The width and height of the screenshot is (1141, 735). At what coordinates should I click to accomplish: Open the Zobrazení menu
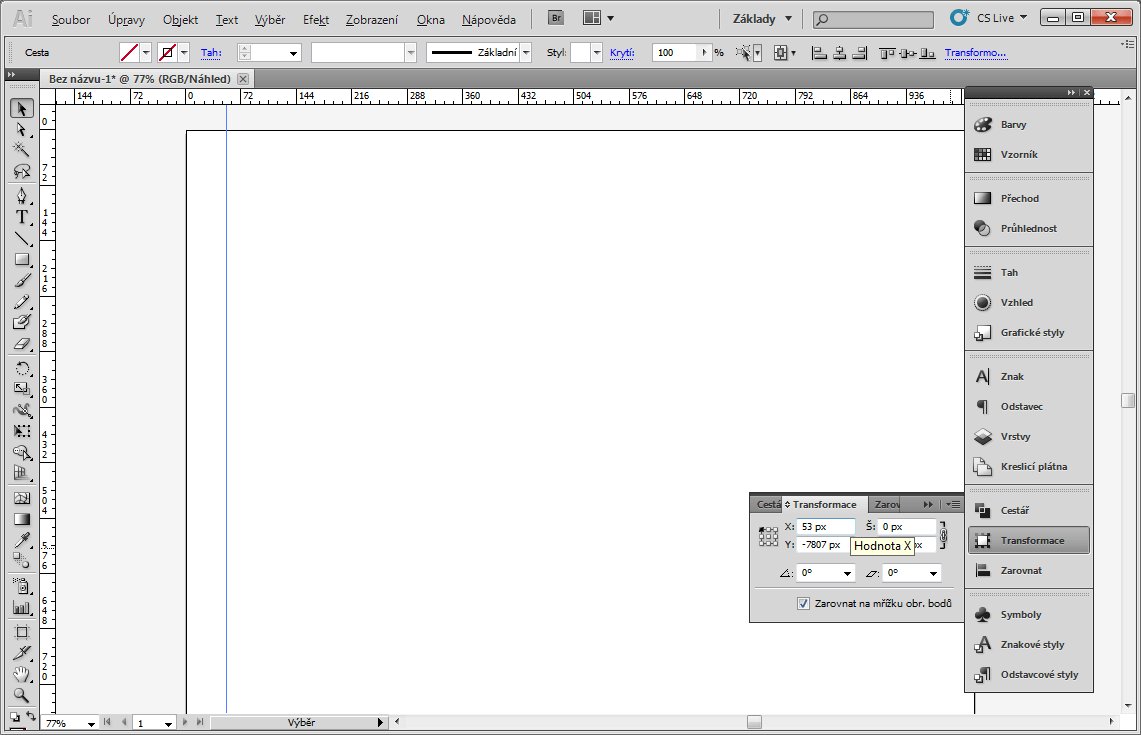(x=372, y=20)
